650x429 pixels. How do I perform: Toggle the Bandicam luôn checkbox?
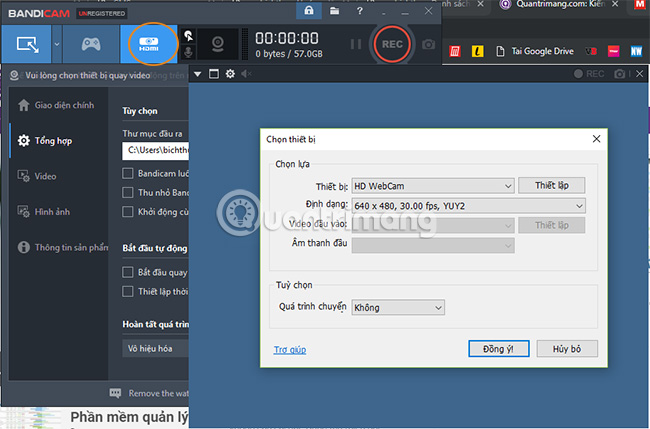[128, 173]
